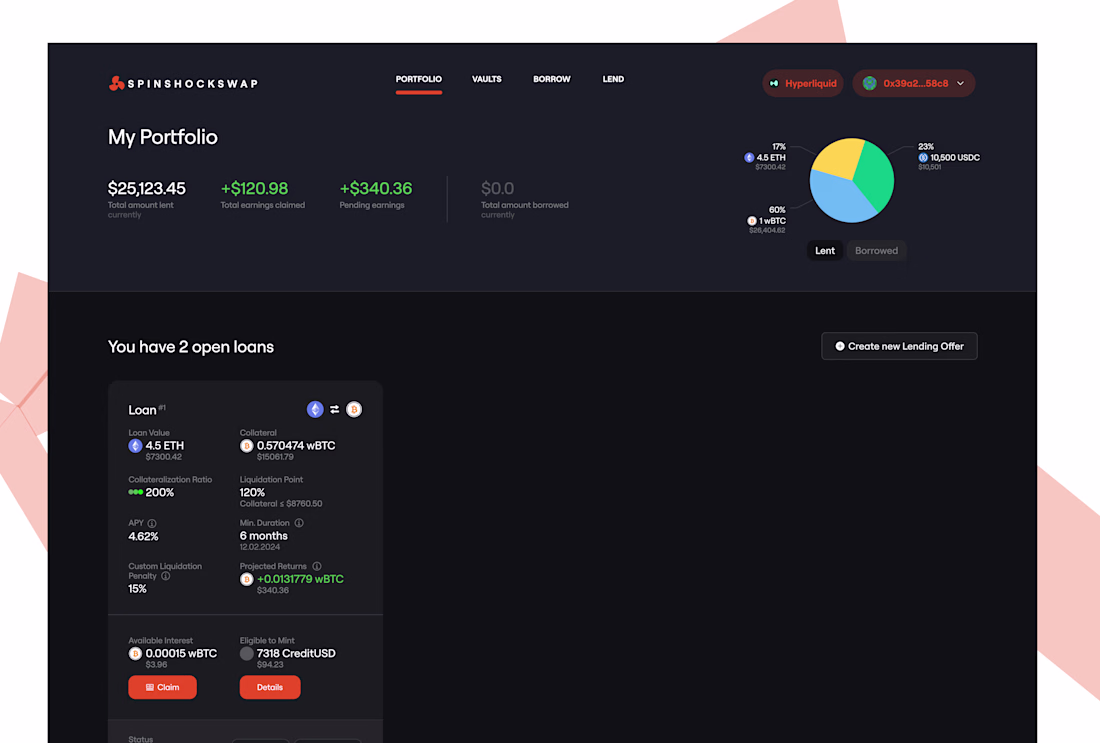The image size is (1100, 743).
Task: Click the My Portfolio heading
Action: 163,137
